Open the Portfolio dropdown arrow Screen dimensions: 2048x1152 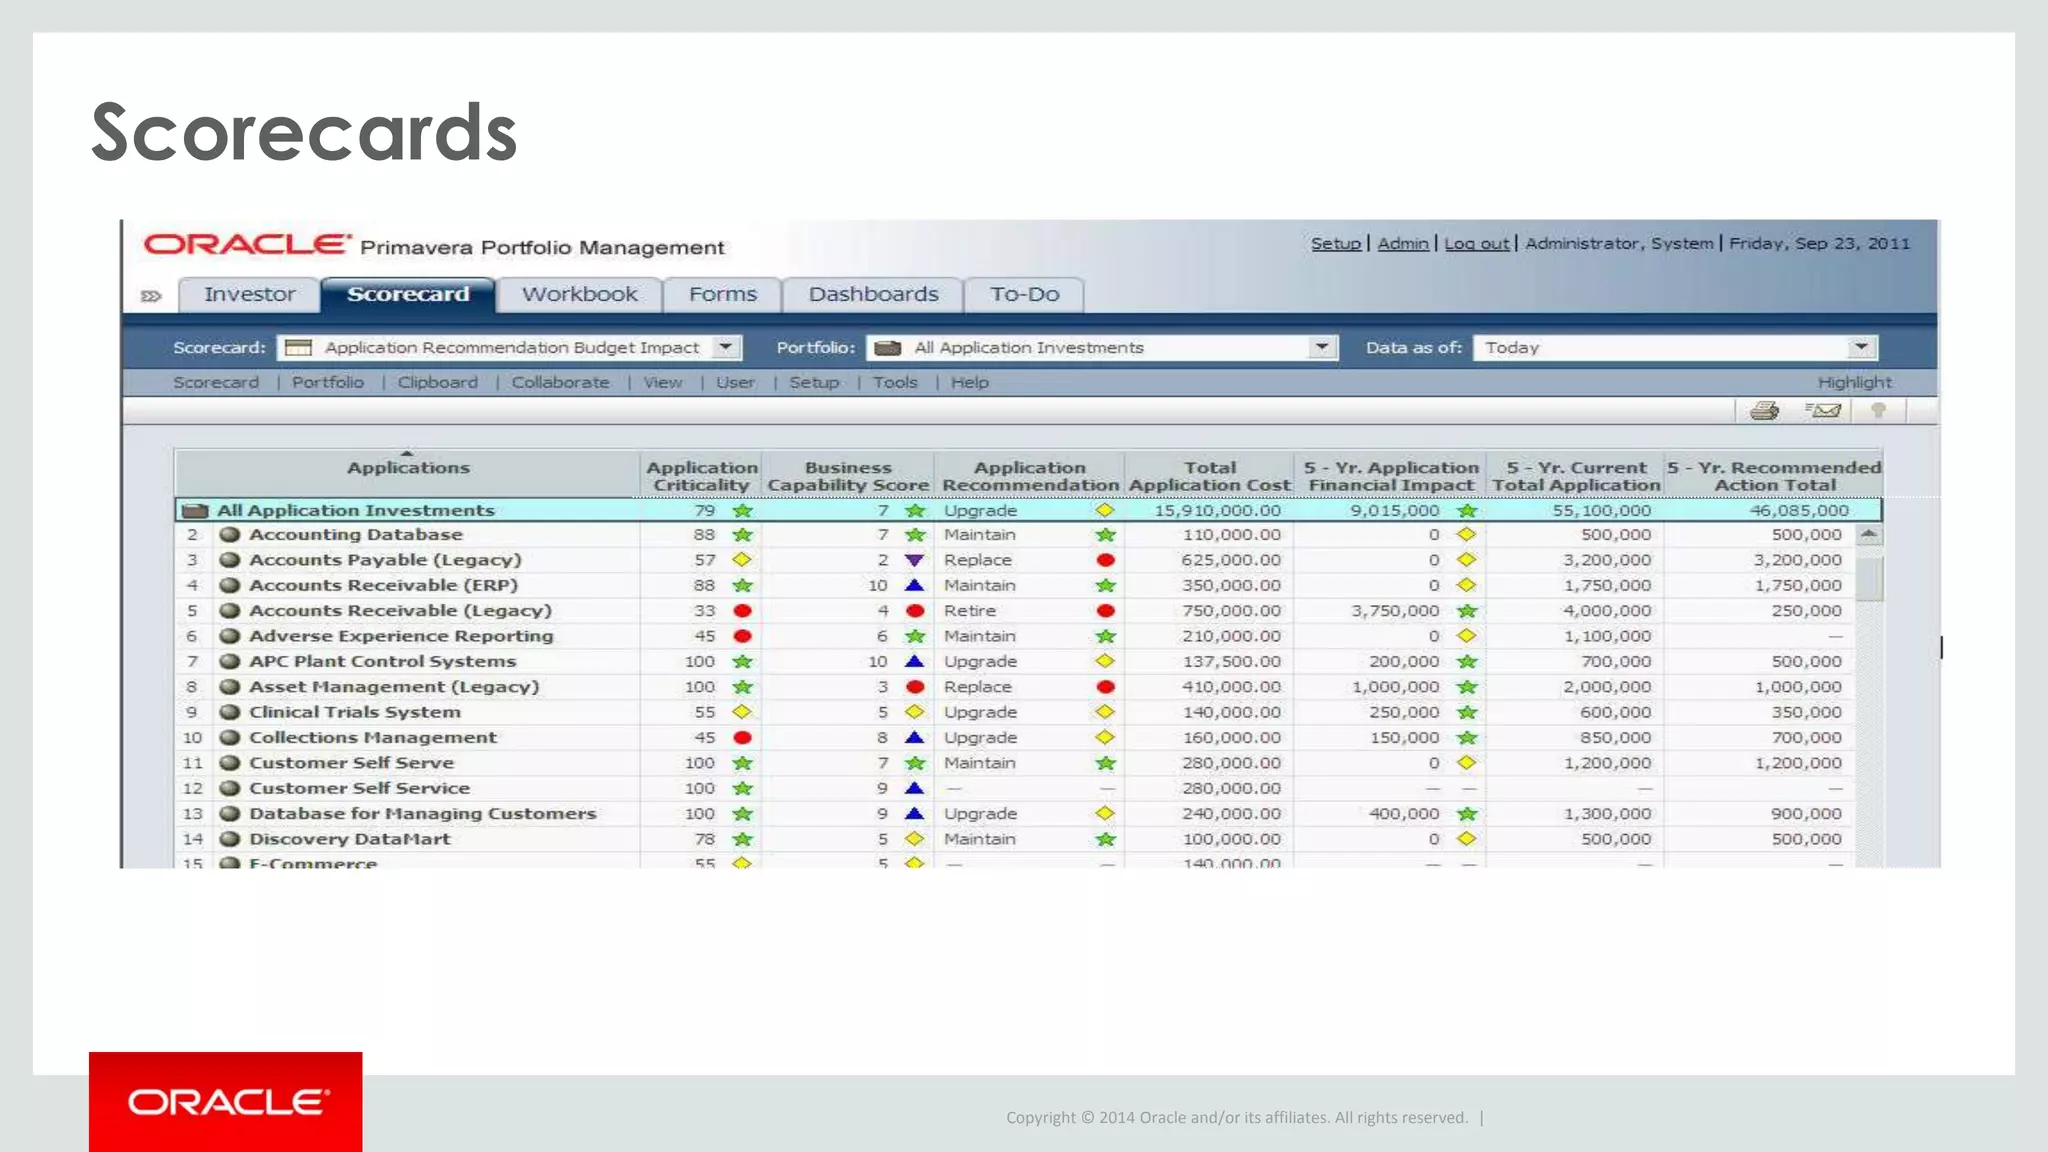pyautogui.click(x=1322, y=347)
